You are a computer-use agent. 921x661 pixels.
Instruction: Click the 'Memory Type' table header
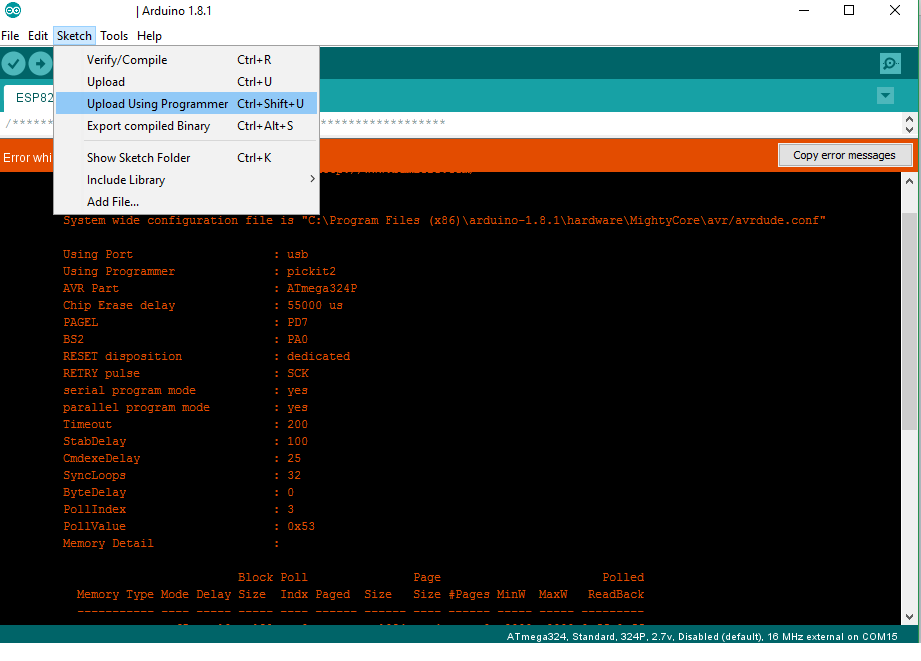click(115, 595)
